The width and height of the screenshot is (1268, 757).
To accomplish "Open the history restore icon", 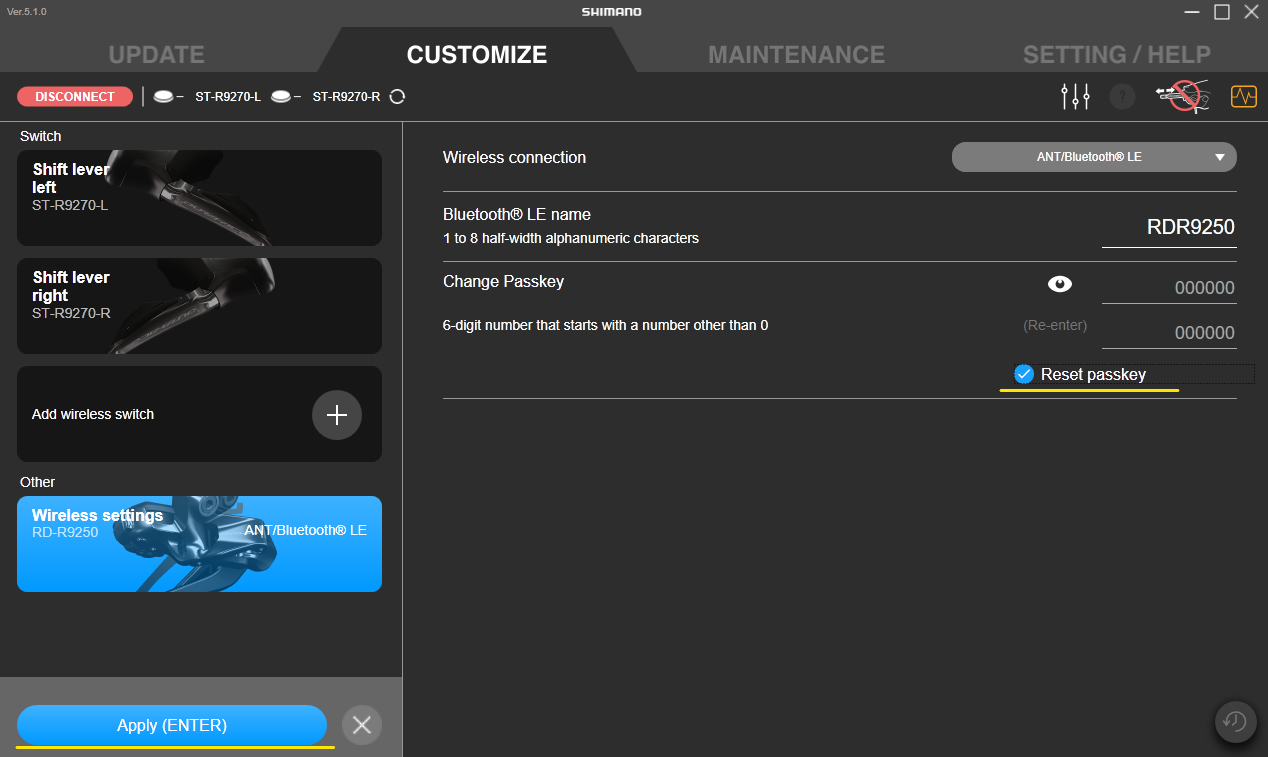I will pos(1236,721).
